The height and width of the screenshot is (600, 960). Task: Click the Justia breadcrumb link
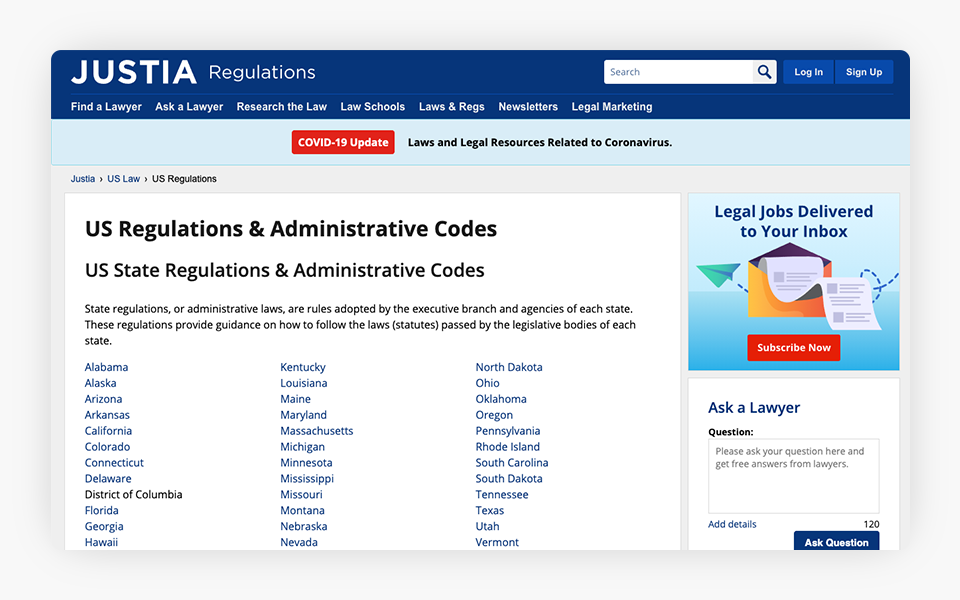coord(83,179)
